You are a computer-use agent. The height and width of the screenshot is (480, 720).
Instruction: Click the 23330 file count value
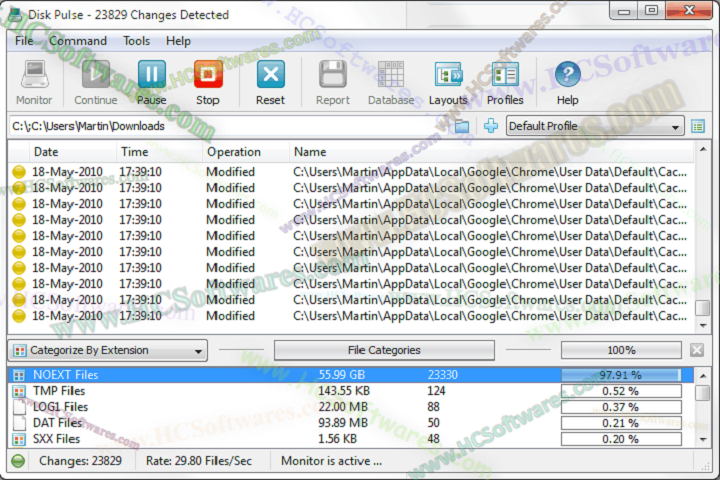tap(443, 375)
